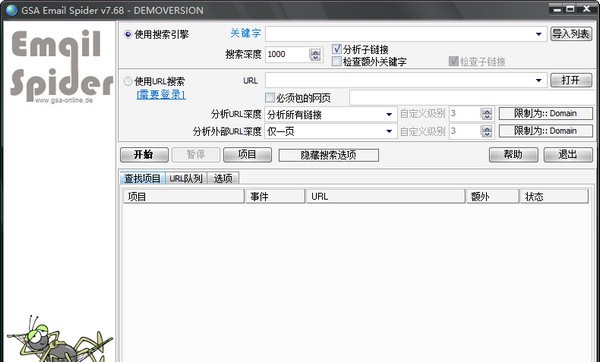Switch to the URL队列 tab
Screen dimensions: 600x362
(186, 178)
